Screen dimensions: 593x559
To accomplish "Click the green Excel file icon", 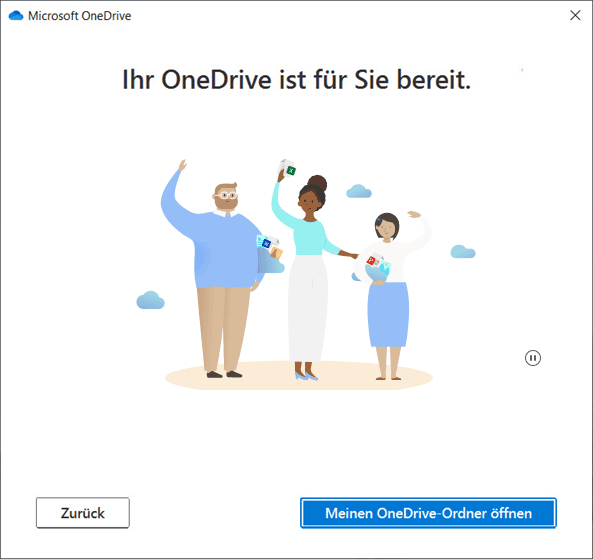I will 290,170.
